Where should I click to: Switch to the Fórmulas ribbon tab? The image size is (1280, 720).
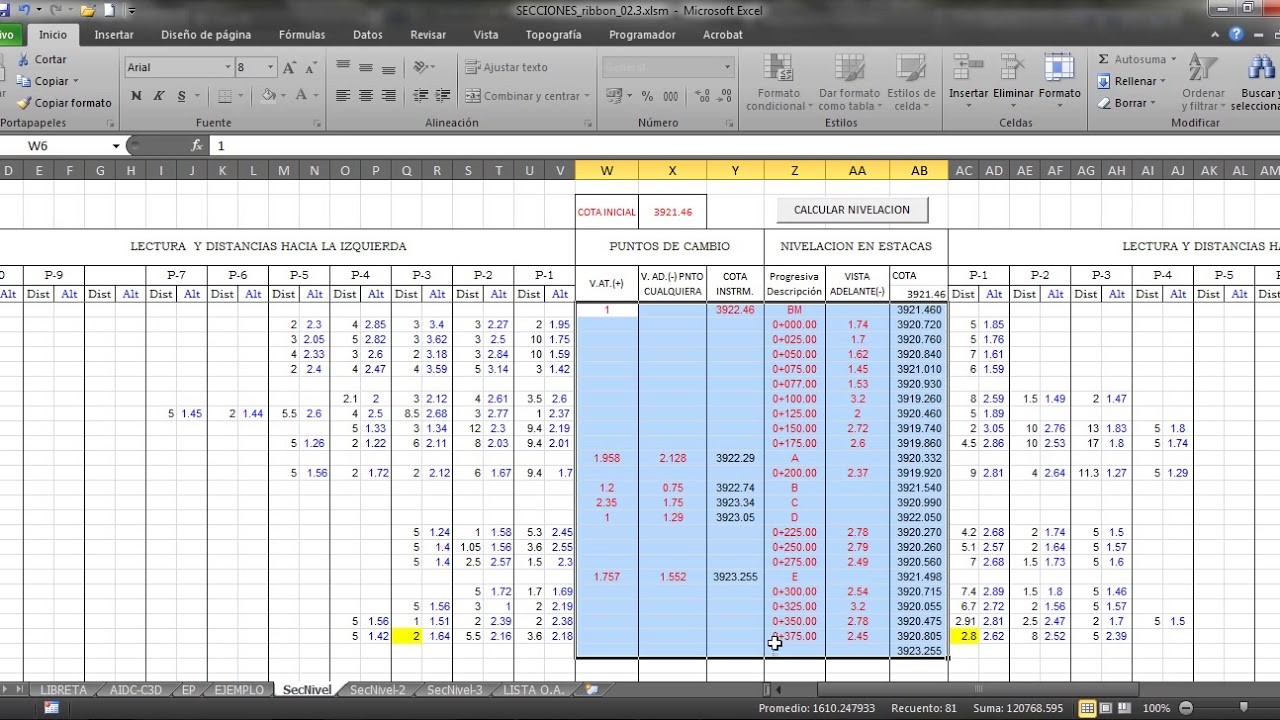pos(302,34)
